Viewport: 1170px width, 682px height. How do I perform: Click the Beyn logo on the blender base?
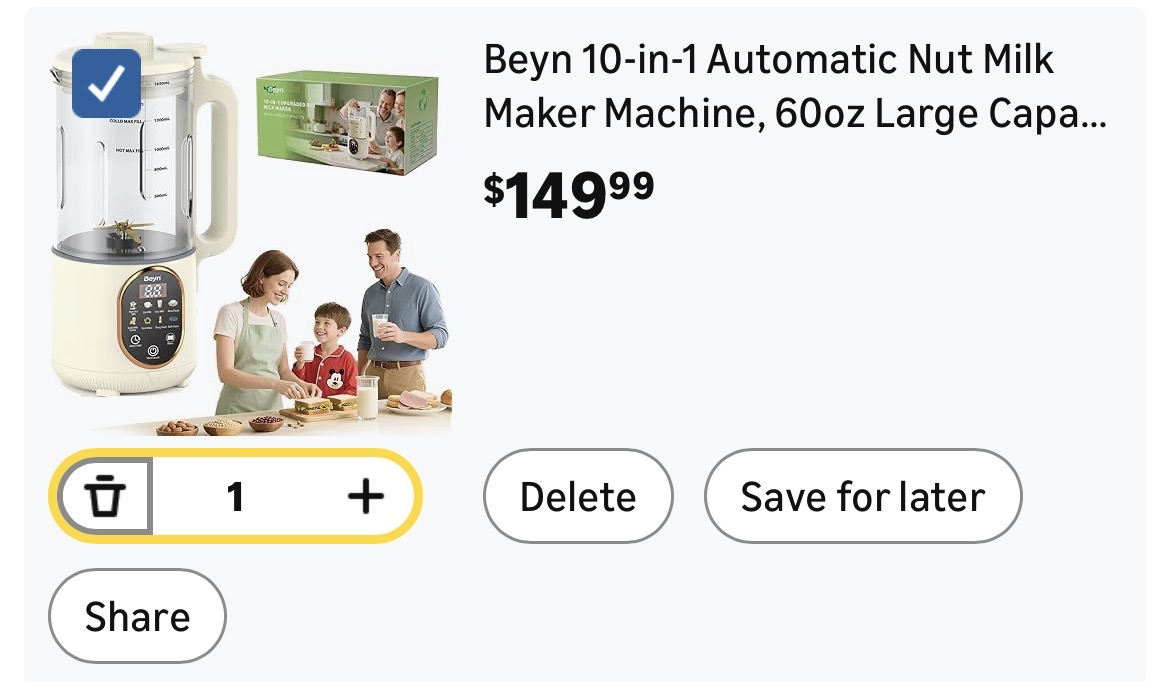coord(152,278)
